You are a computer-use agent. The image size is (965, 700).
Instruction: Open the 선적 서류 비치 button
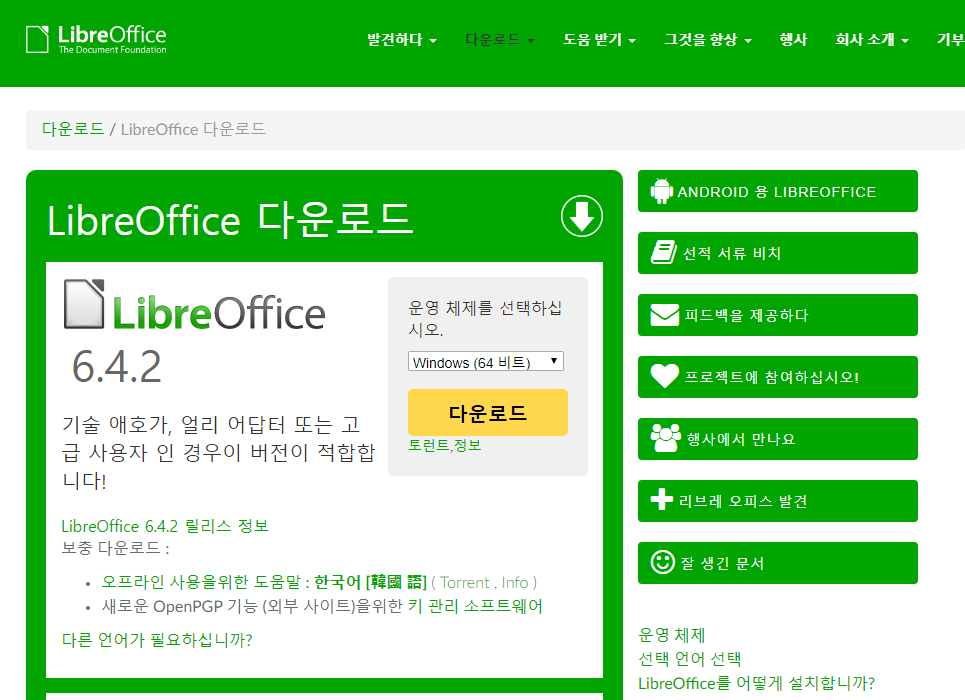pos(777,252)
